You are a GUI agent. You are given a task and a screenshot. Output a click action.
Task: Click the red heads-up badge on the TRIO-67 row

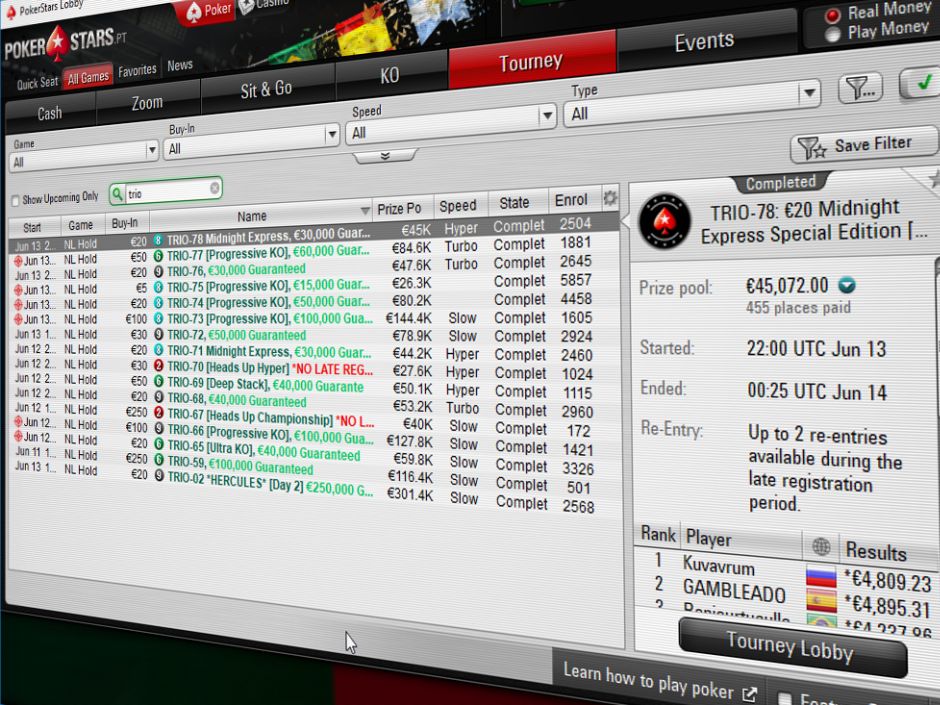pyautogui.click(x=159, y=412)
